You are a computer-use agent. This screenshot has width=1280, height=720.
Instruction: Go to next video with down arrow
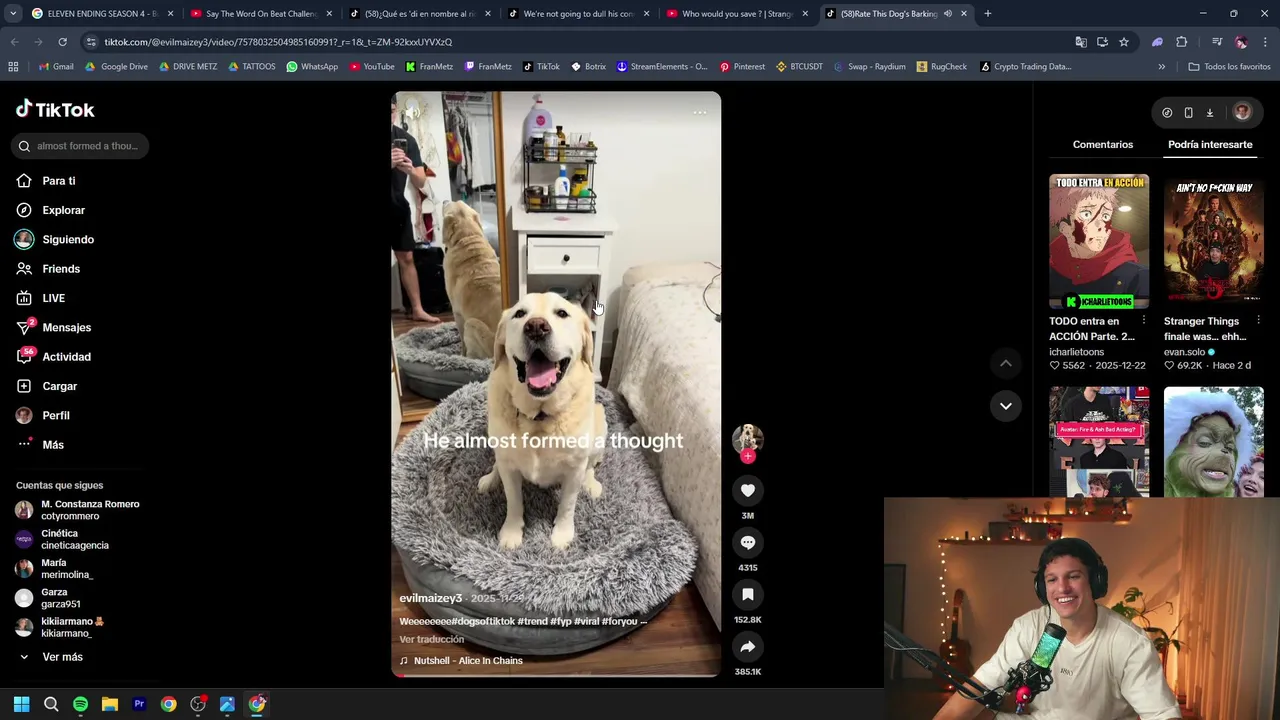pyautogui.click(x=1005, y=406)
